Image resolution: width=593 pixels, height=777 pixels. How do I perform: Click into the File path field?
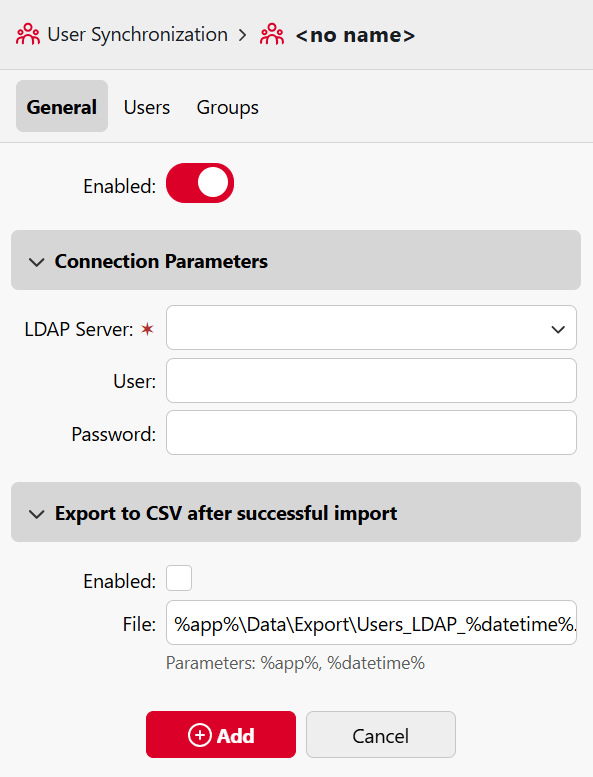coord(371,622)
